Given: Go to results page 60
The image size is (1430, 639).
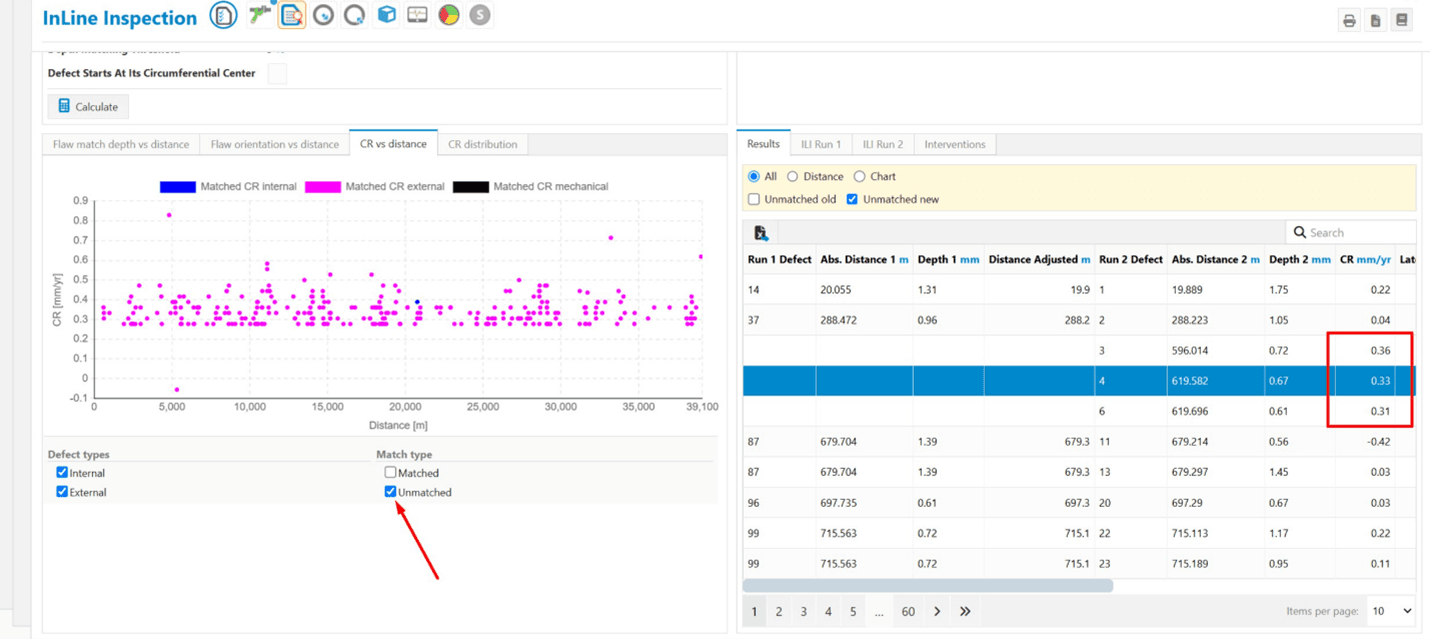Looking at the screenshot, I should point(908,611).
